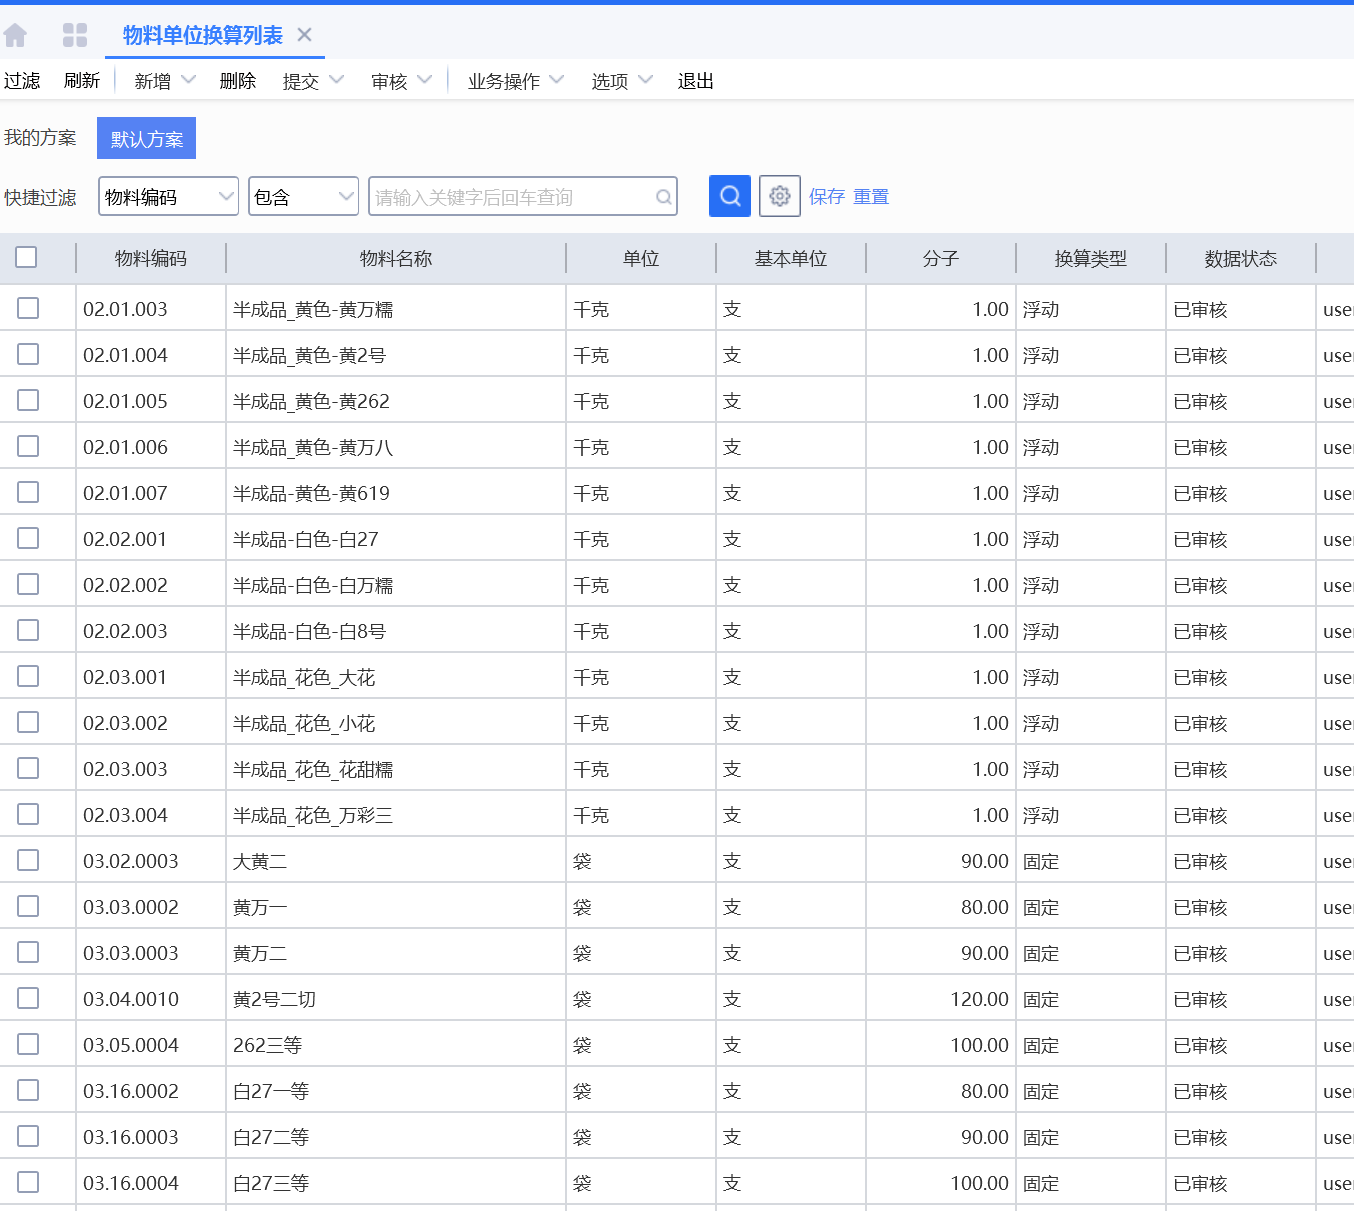Check the row 03.16.0004 checkbox

[x=28, y=1182]
